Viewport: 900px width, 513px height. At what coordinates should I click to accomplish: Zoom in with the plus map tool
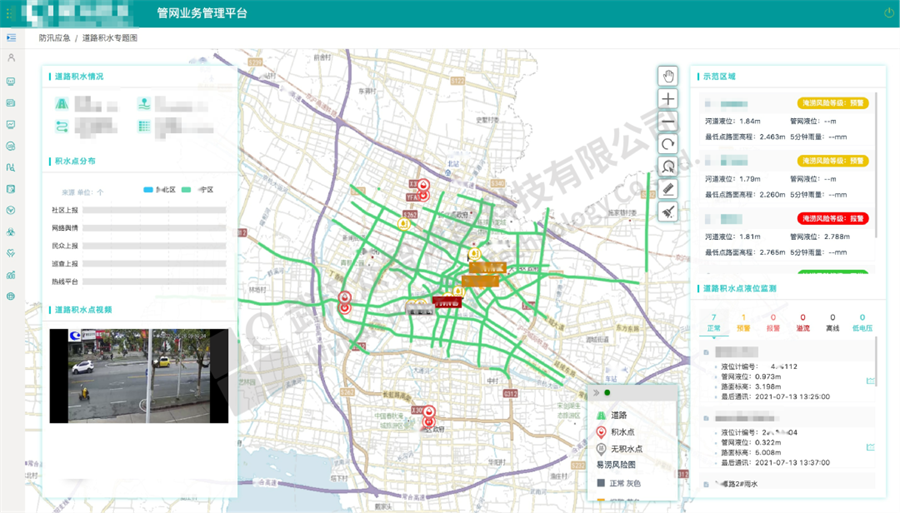(x=668, y=99)
